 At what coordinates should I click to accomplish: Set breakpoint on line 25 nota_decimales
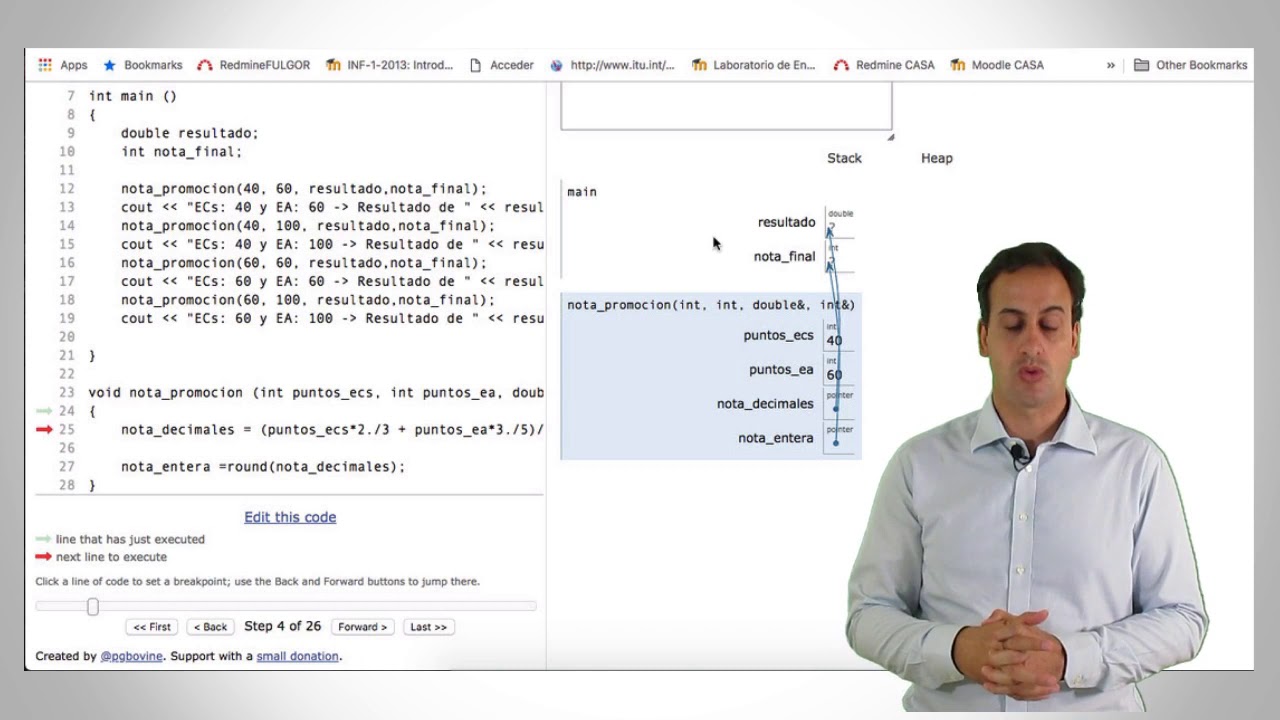click(332, 429)
